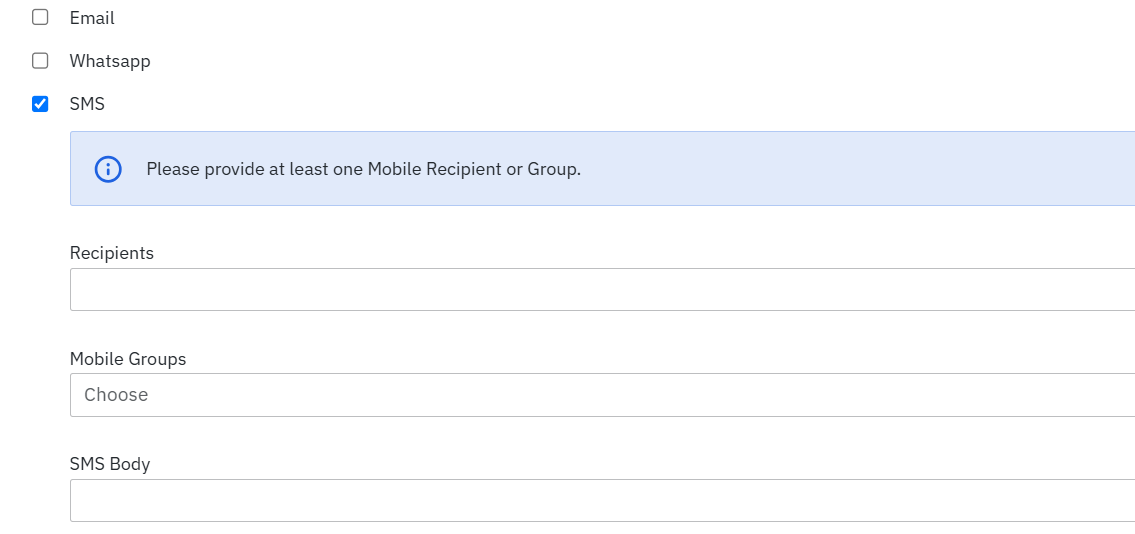Focus the Recipients input field

[x=600, y=290]
